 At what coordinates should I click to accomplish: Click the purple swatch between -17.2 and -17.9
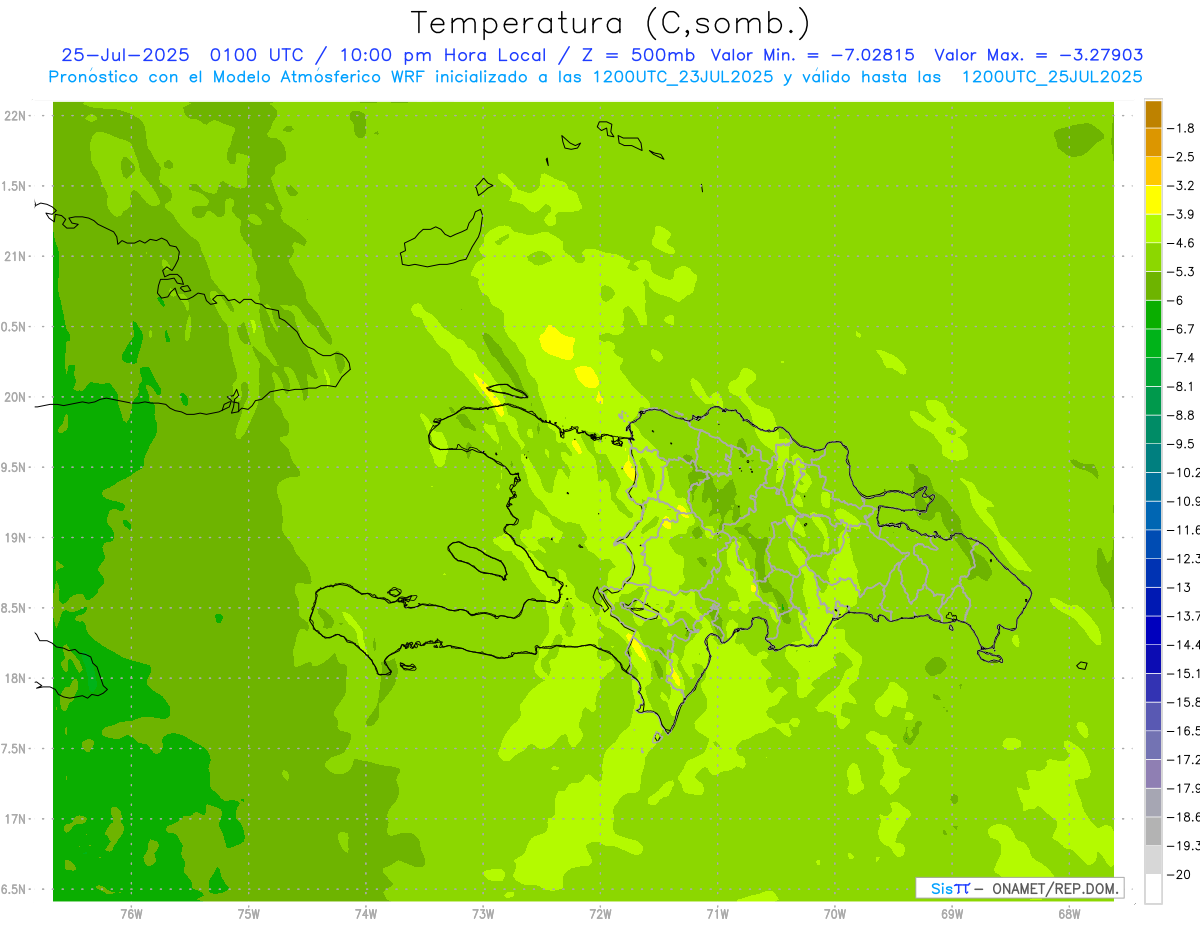1153,774
